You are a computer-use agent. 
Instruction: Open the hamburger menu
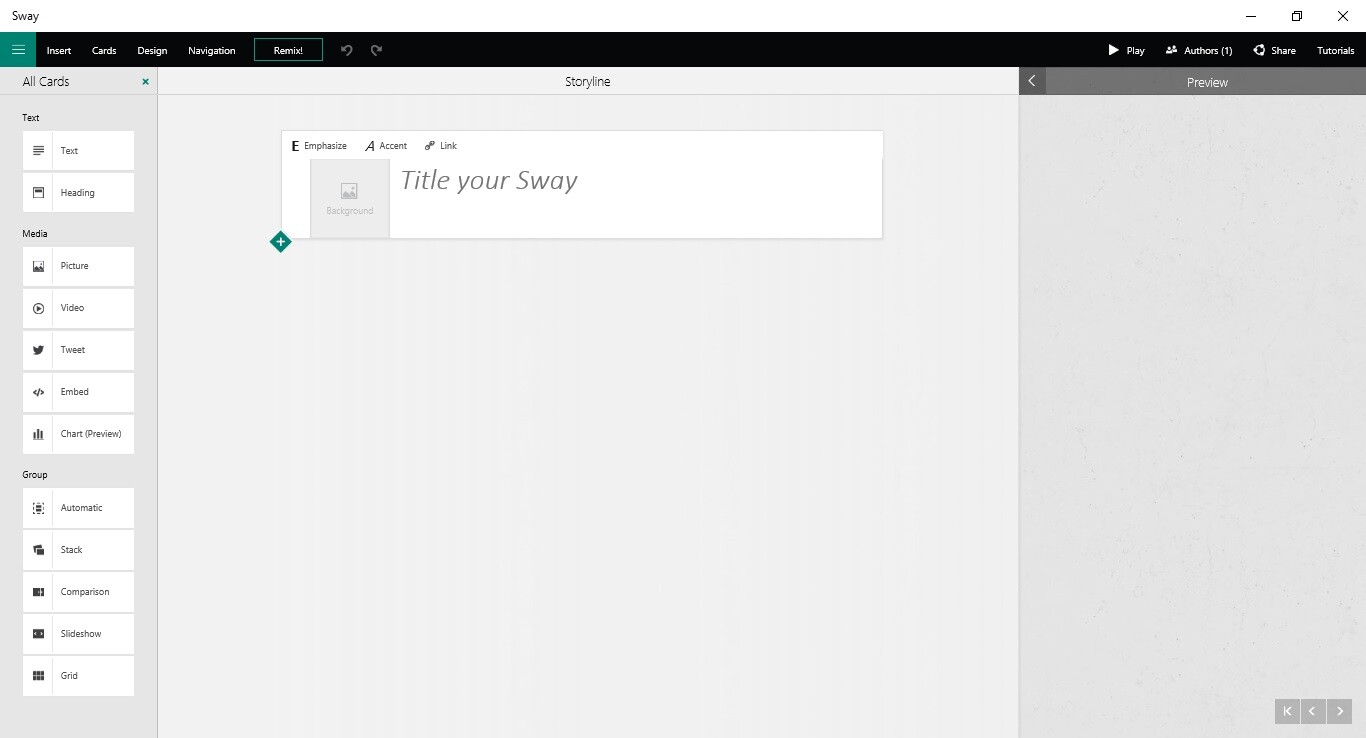tap(18, 49)
